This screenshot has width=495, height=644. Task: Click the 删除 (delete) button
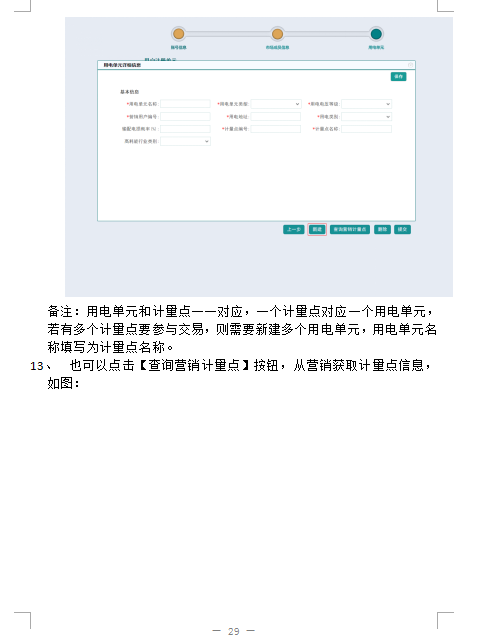tap(382, 229)
